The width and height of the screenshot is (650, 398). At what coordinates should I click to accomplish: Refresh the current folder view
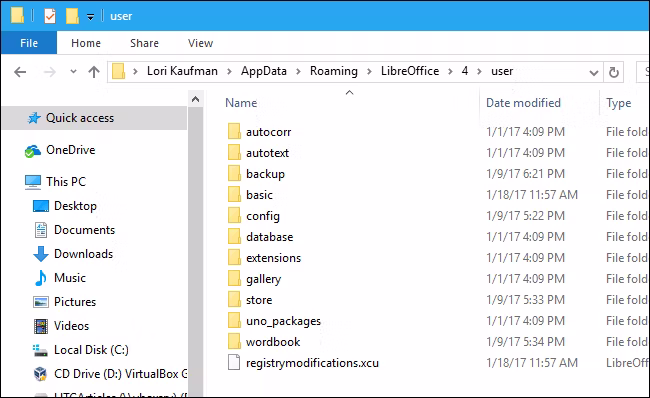pos(614,73)
